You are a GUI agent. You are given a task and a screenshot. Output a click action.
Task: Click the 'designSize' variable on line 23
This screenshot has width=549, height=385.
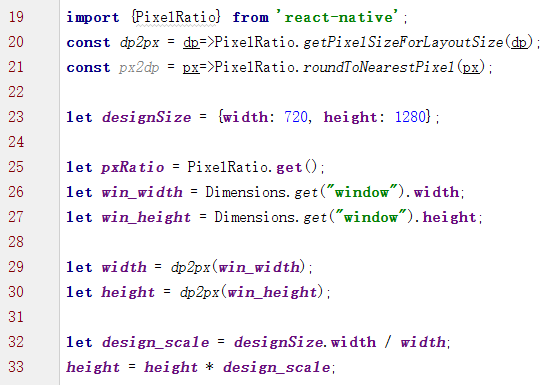pos(147,118)
